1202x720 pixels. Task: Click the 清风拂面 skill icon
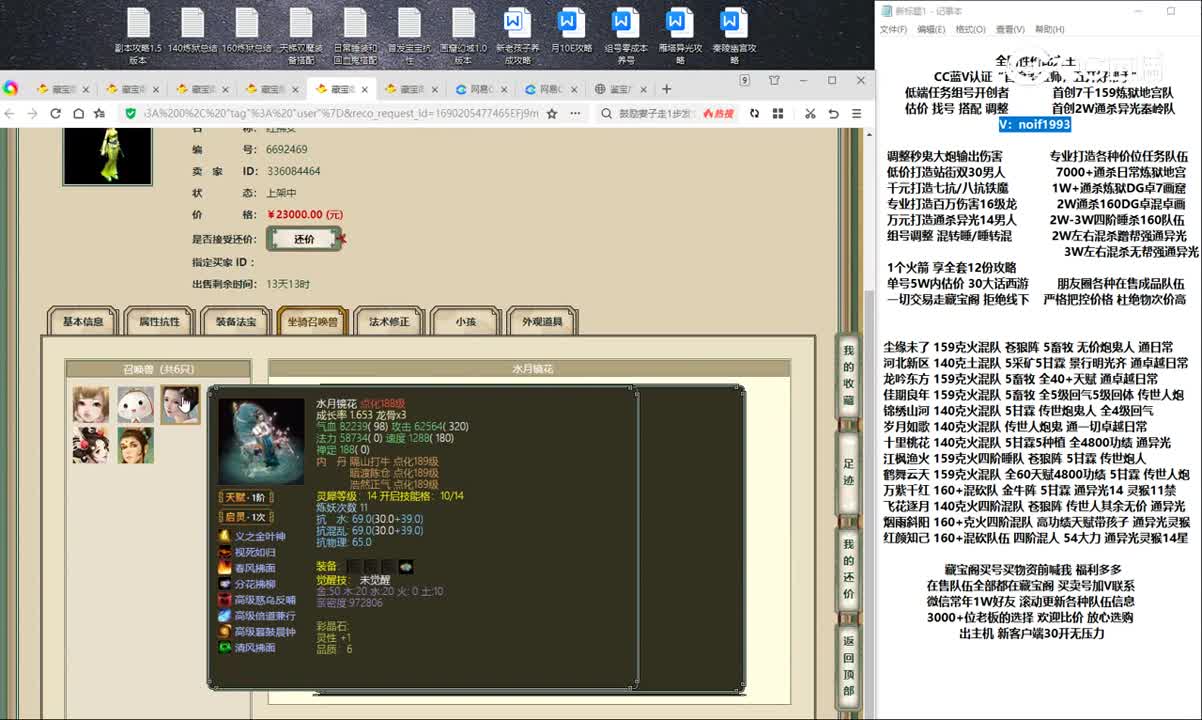coord(225,648)
